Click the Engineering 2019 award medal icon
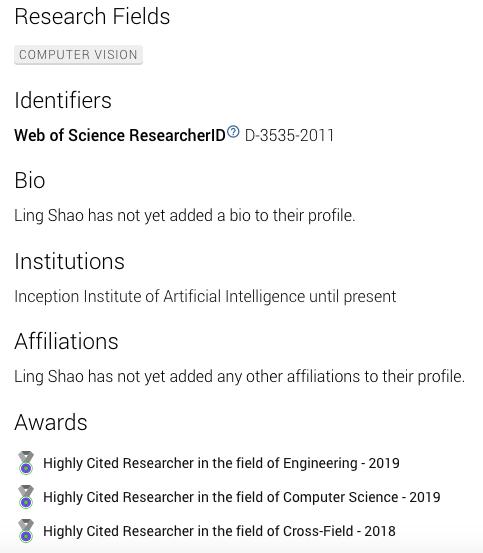 coord(26,462)
